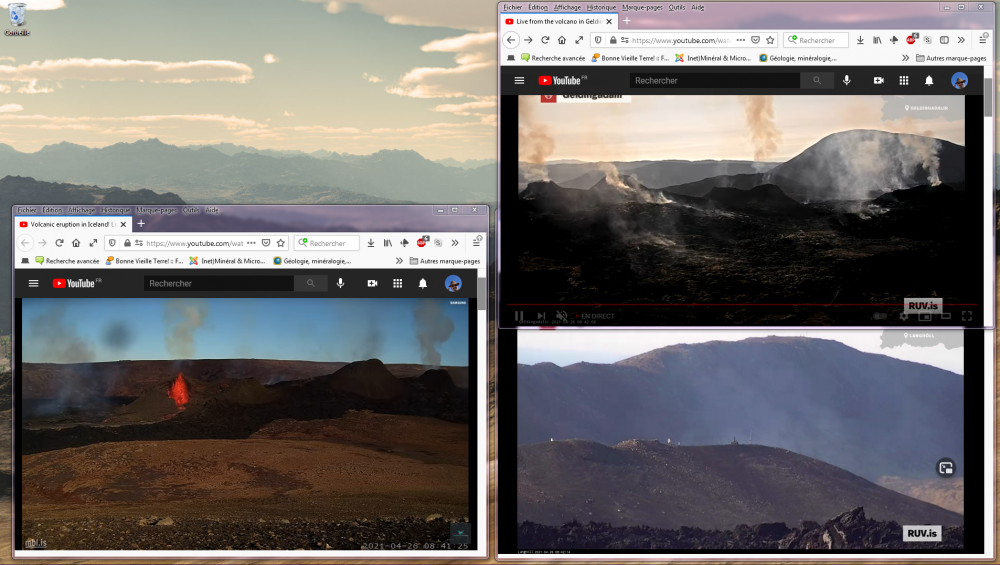Enter fullscreen on the live volcano stream
Screen dimensions: 1000x565
pos(967,316)
